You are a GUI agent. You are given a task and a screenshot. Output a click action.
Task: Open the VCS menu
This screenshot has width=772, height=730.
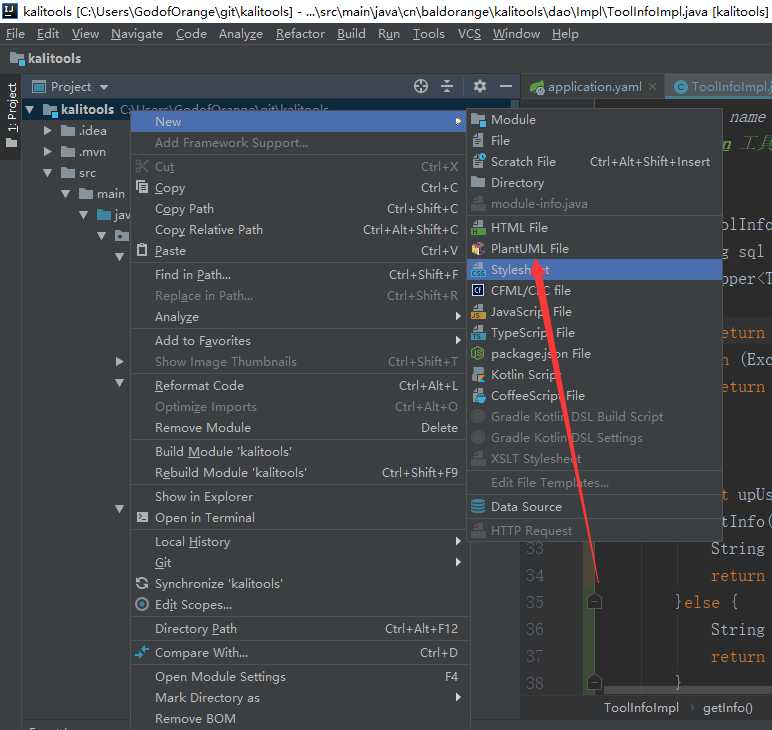pos(469,34)
